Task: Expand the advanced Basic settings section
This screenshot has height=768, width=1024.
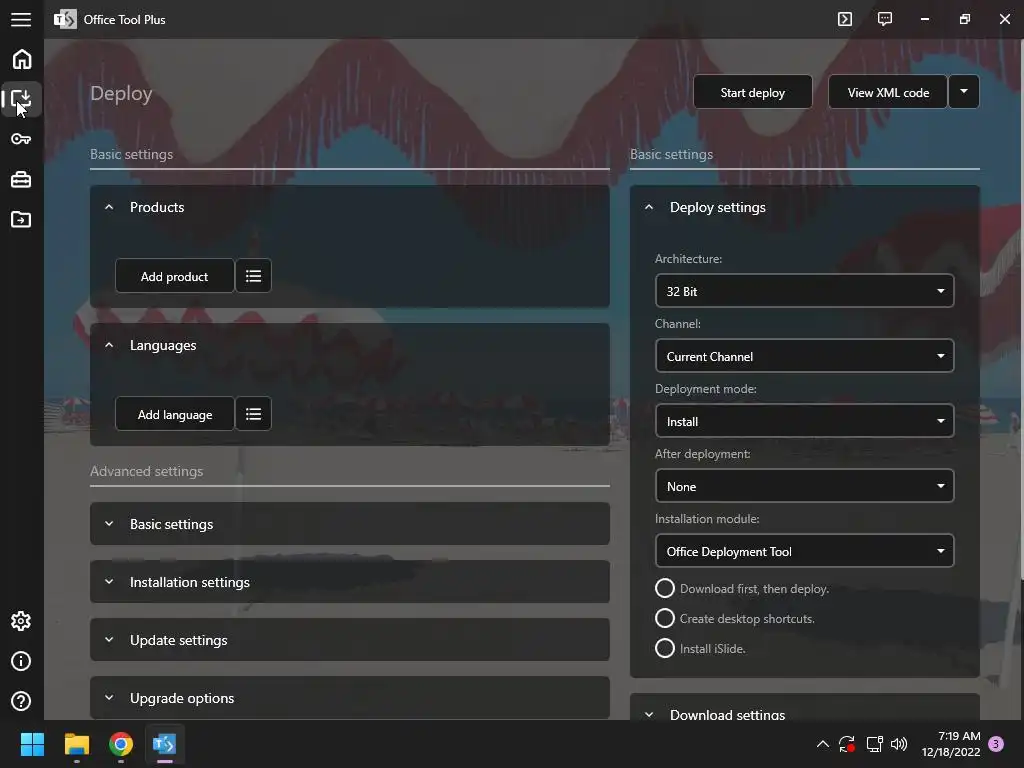Action: [350, 524]
